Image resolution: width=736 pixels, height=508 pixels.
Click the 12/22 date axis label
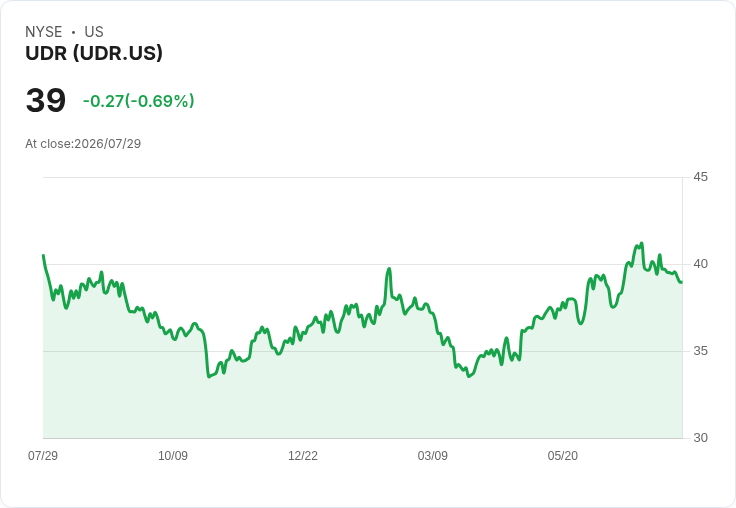[x=303, y=455]
